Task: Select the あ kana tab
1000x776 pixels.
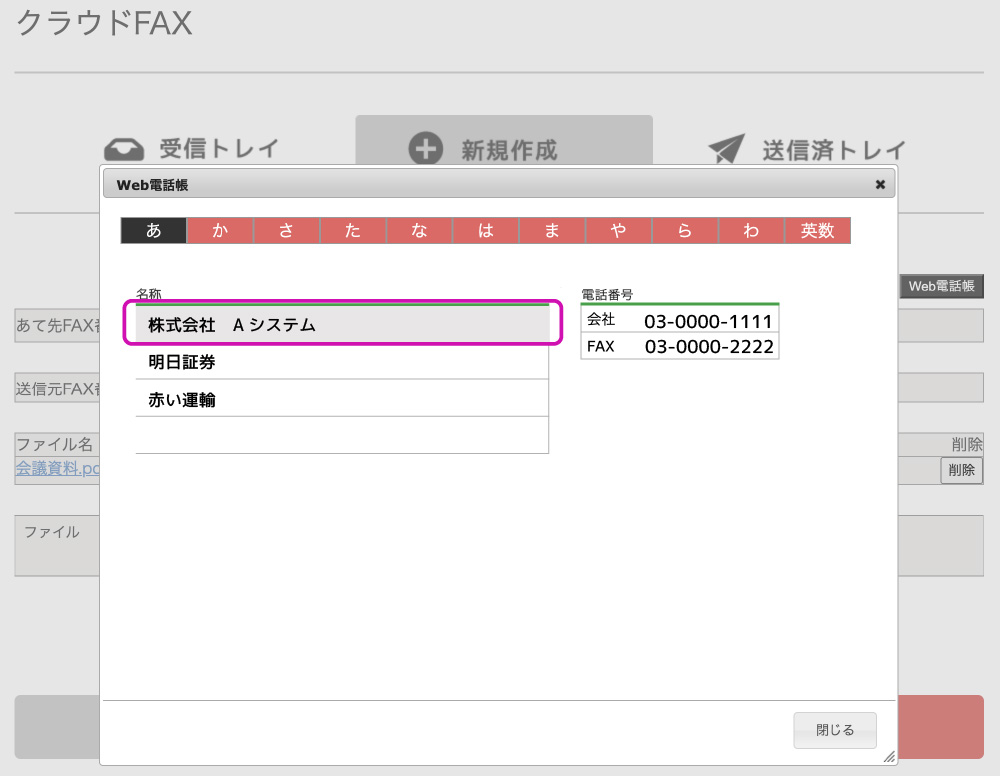Action: (154, 230)
